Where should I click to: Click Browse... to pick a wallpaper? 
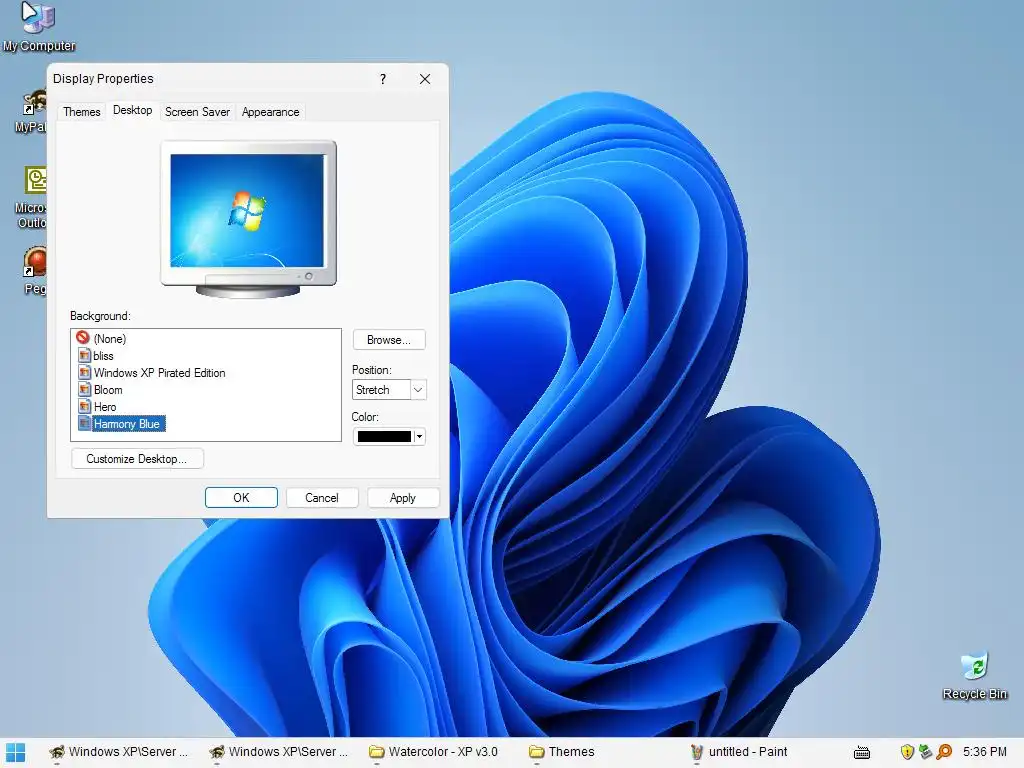(x=389, y=340)
